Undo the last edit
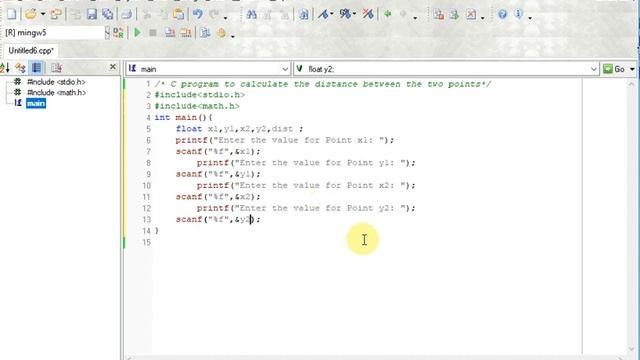The width and height of the screenshot is (640, 360). point(198,15)
